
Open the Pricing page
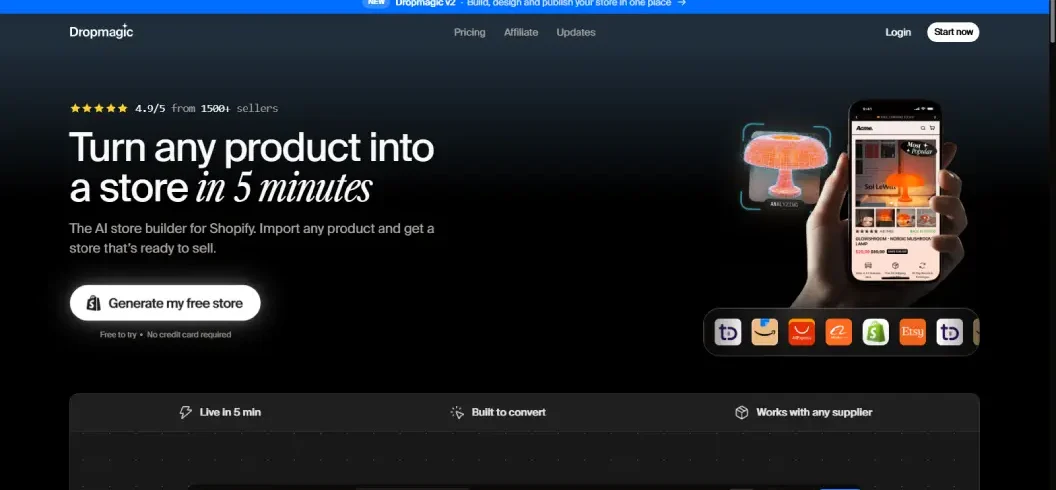click(469, 32)
